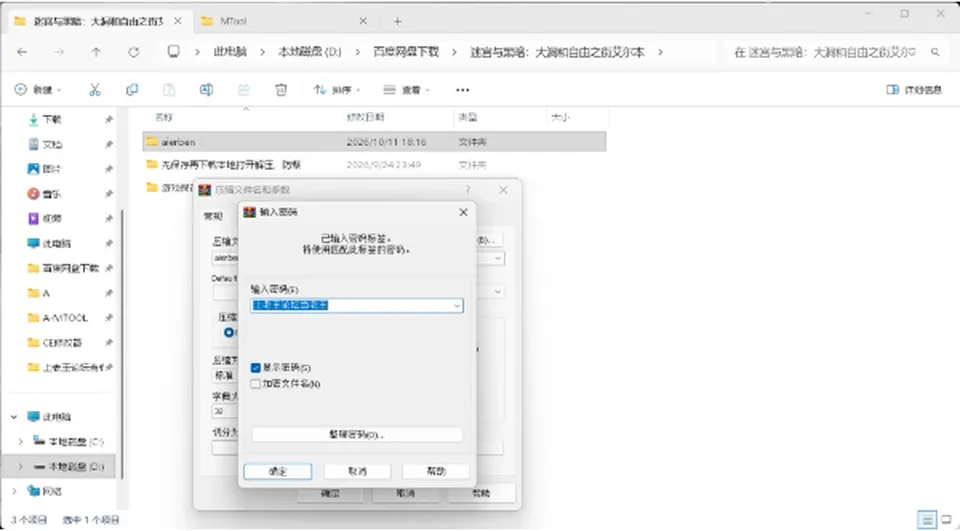Expand the Local Disk (D:) tree node
The image size is (960, 531).
20,467
